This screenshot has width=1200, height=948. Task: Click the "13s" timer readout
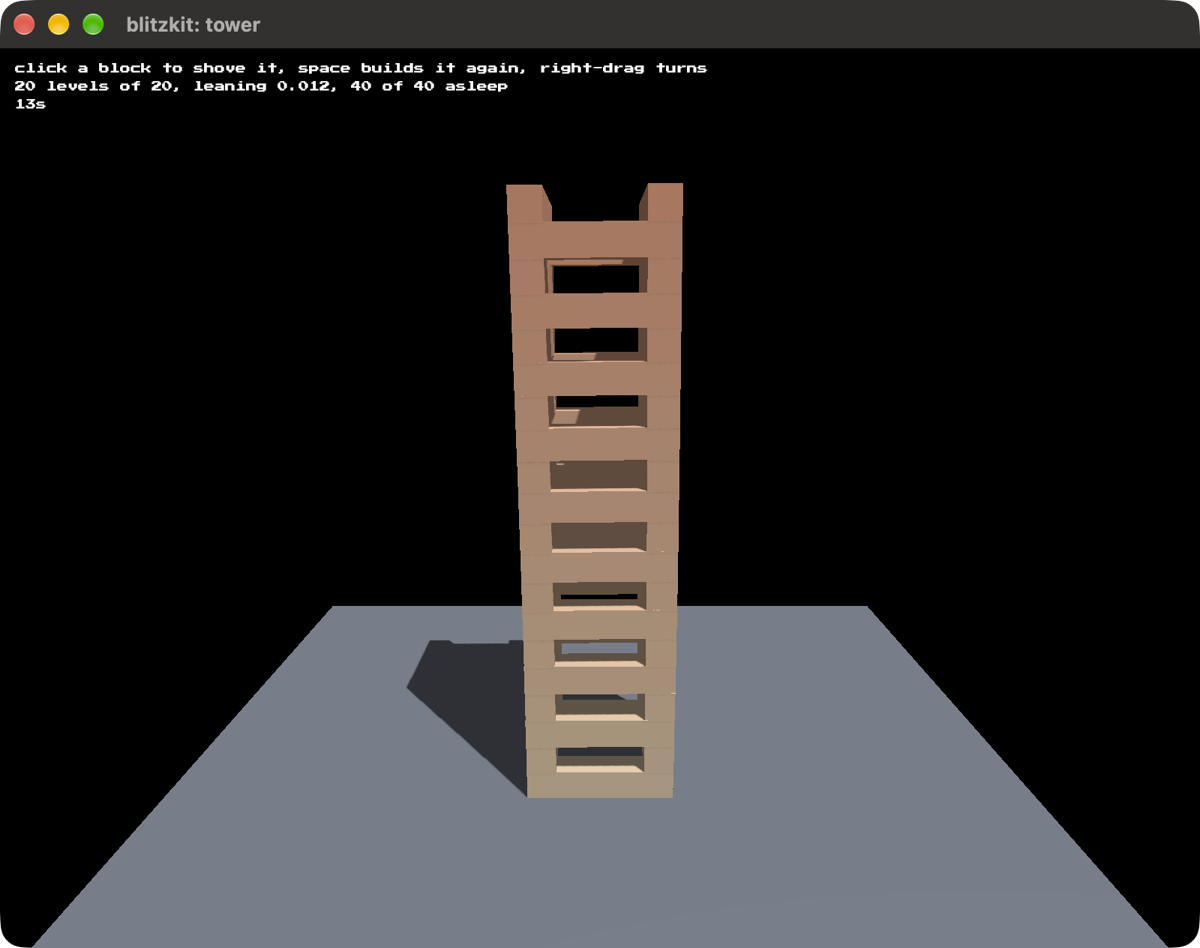point(30,104)
